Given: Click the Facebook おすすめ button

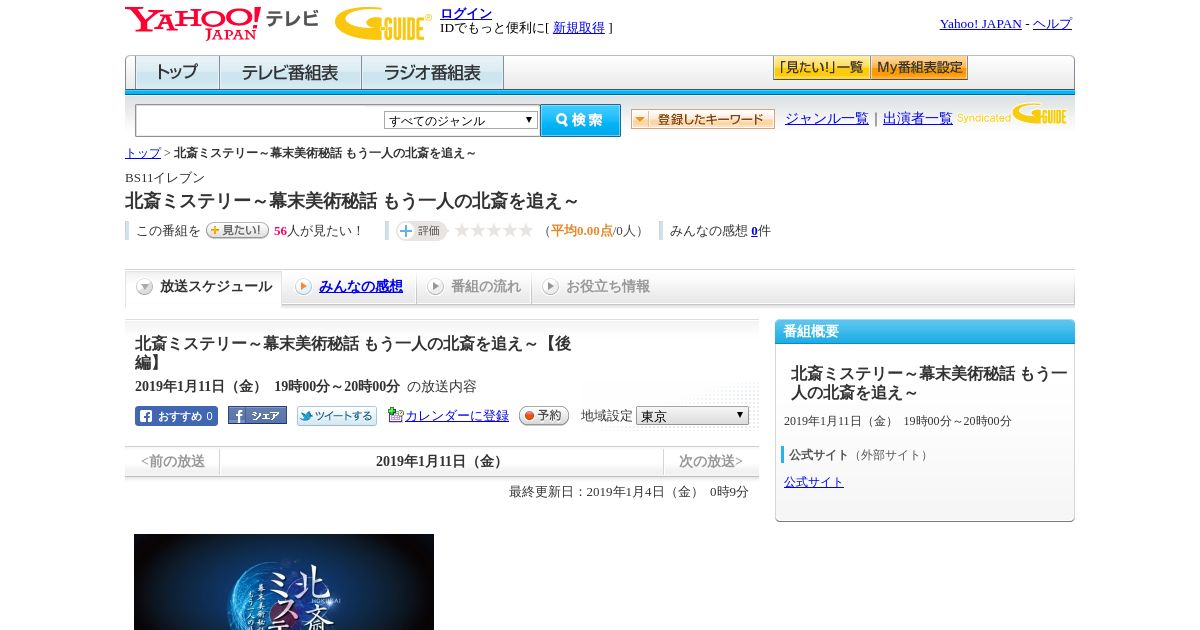Looking at the screenshot, I should [x=176, y=416].
